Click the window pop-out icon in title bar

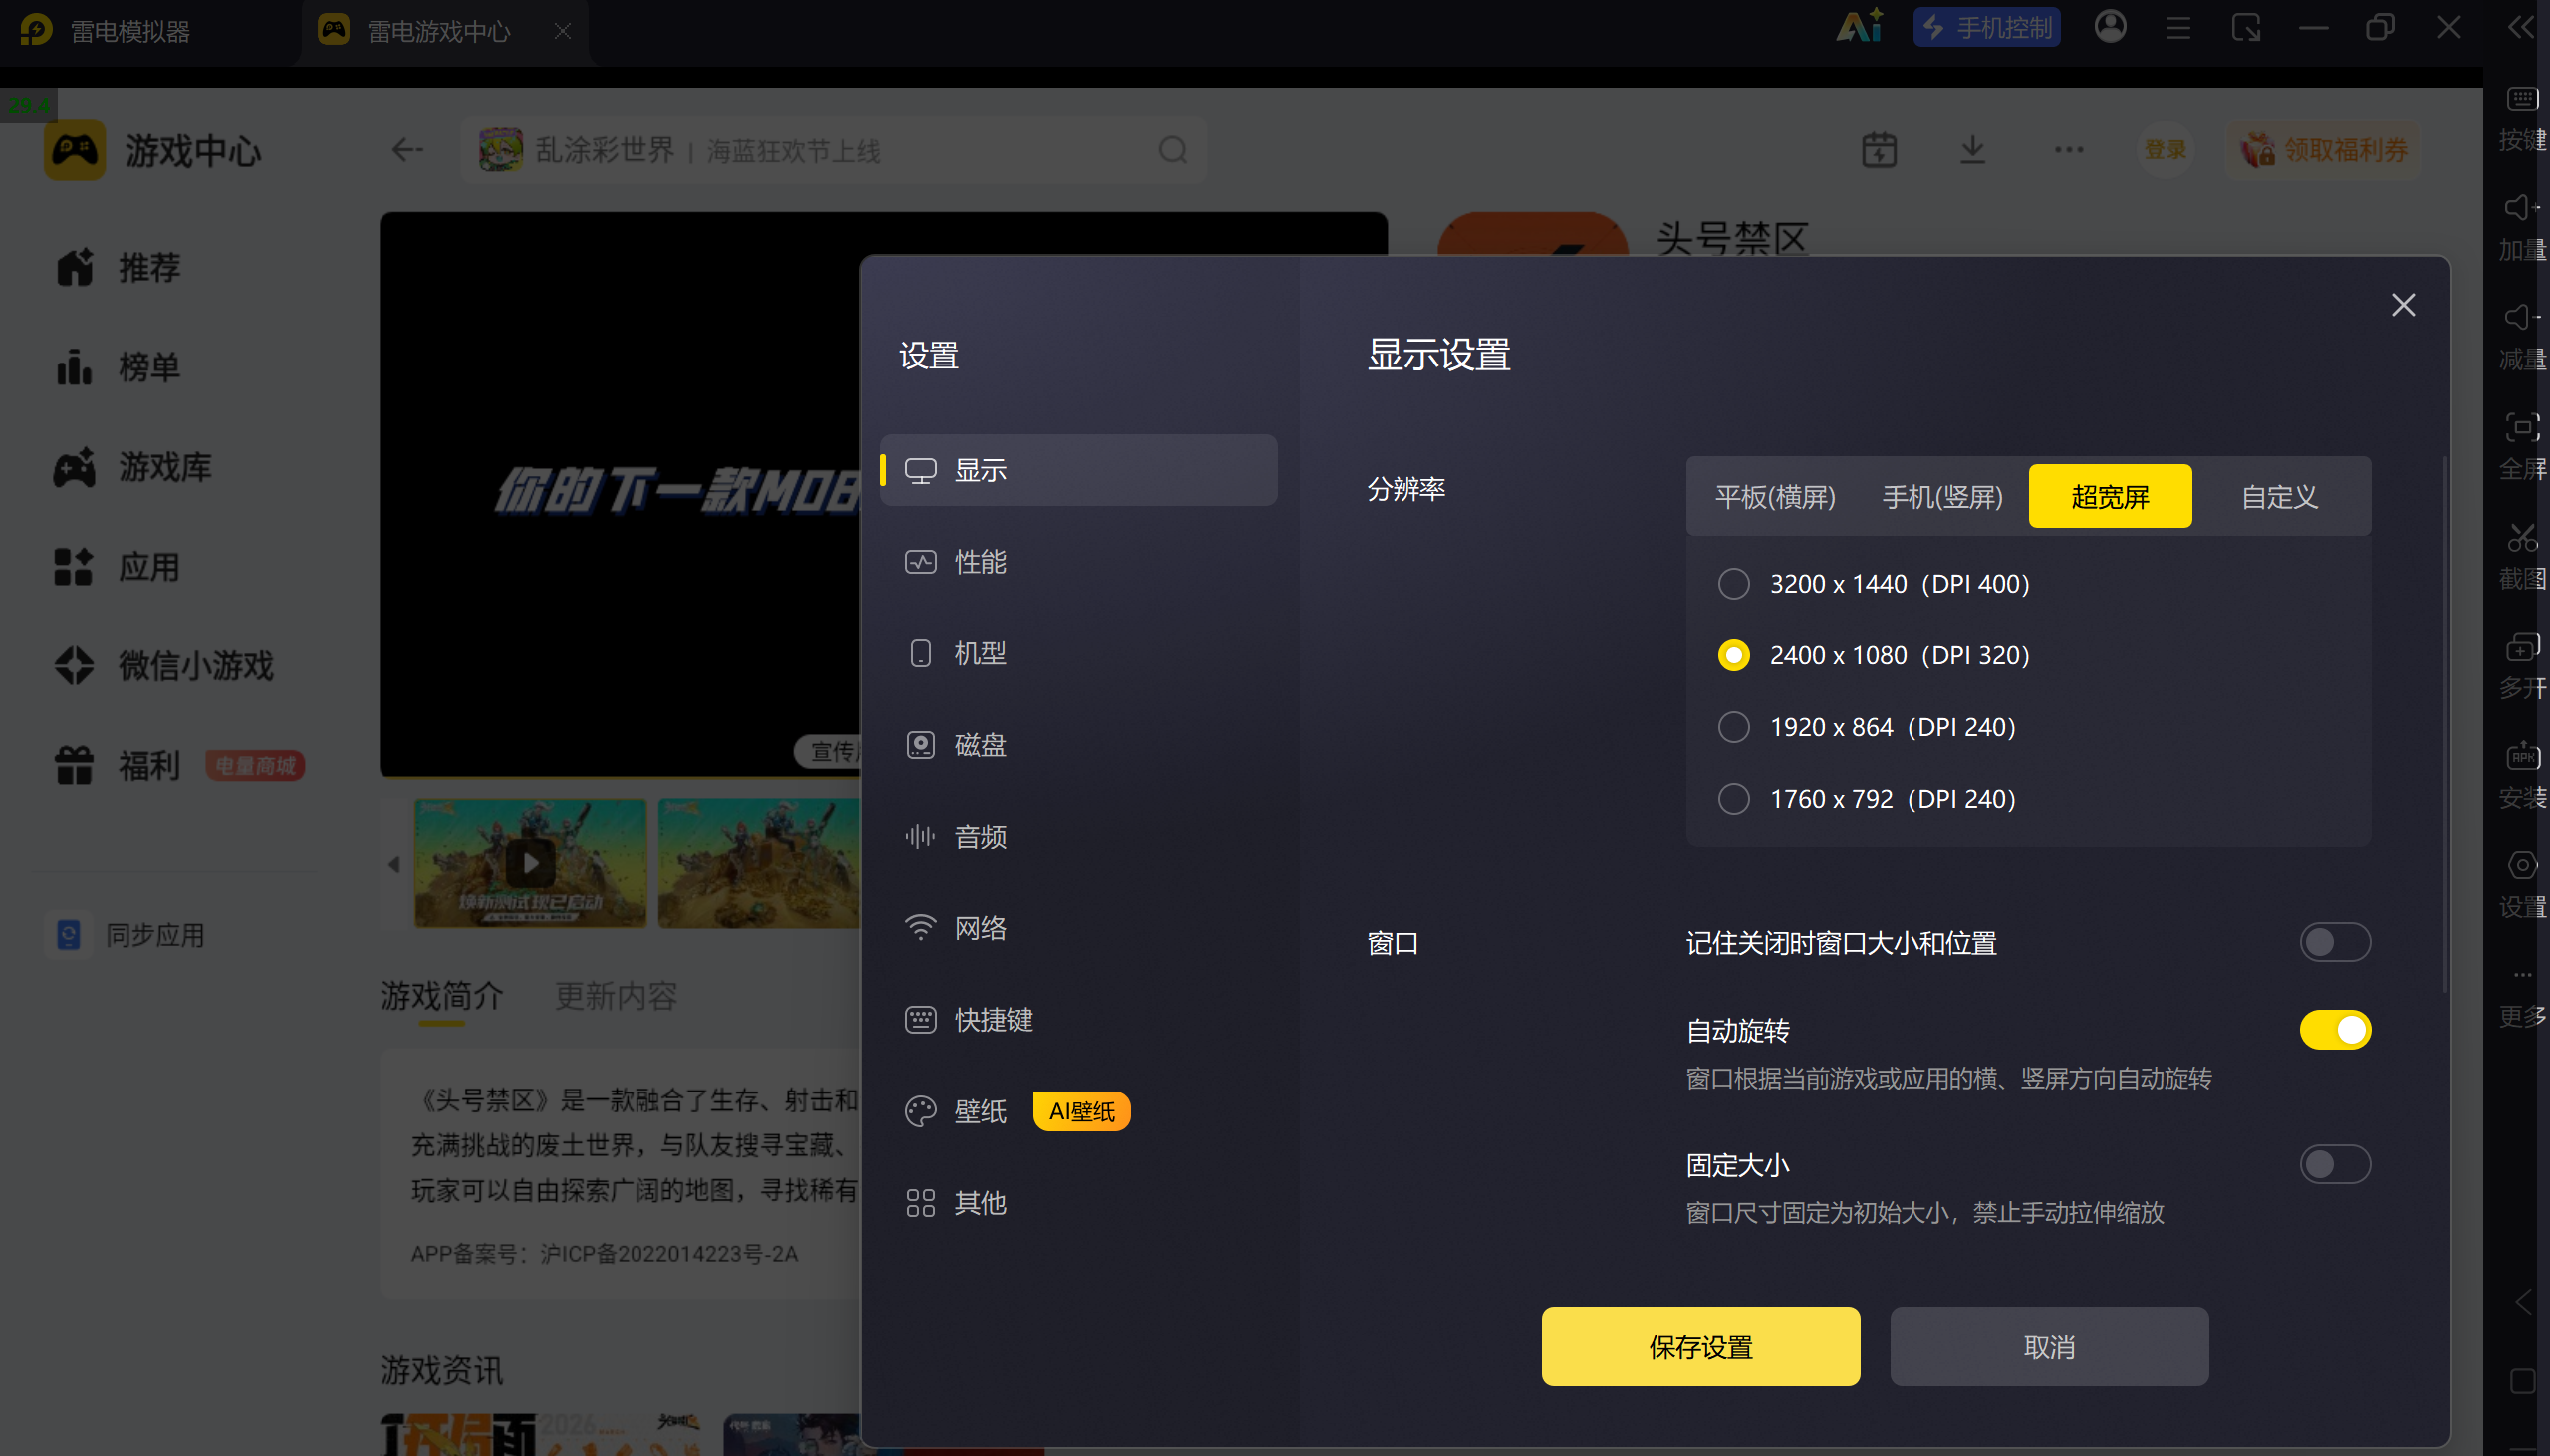coord(2246,28)
